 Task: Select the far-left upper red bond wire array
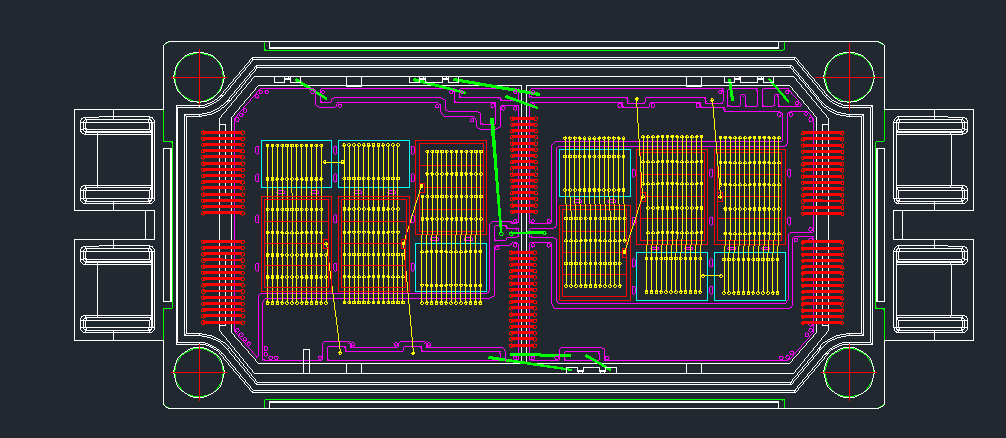[x=223, y=173]
